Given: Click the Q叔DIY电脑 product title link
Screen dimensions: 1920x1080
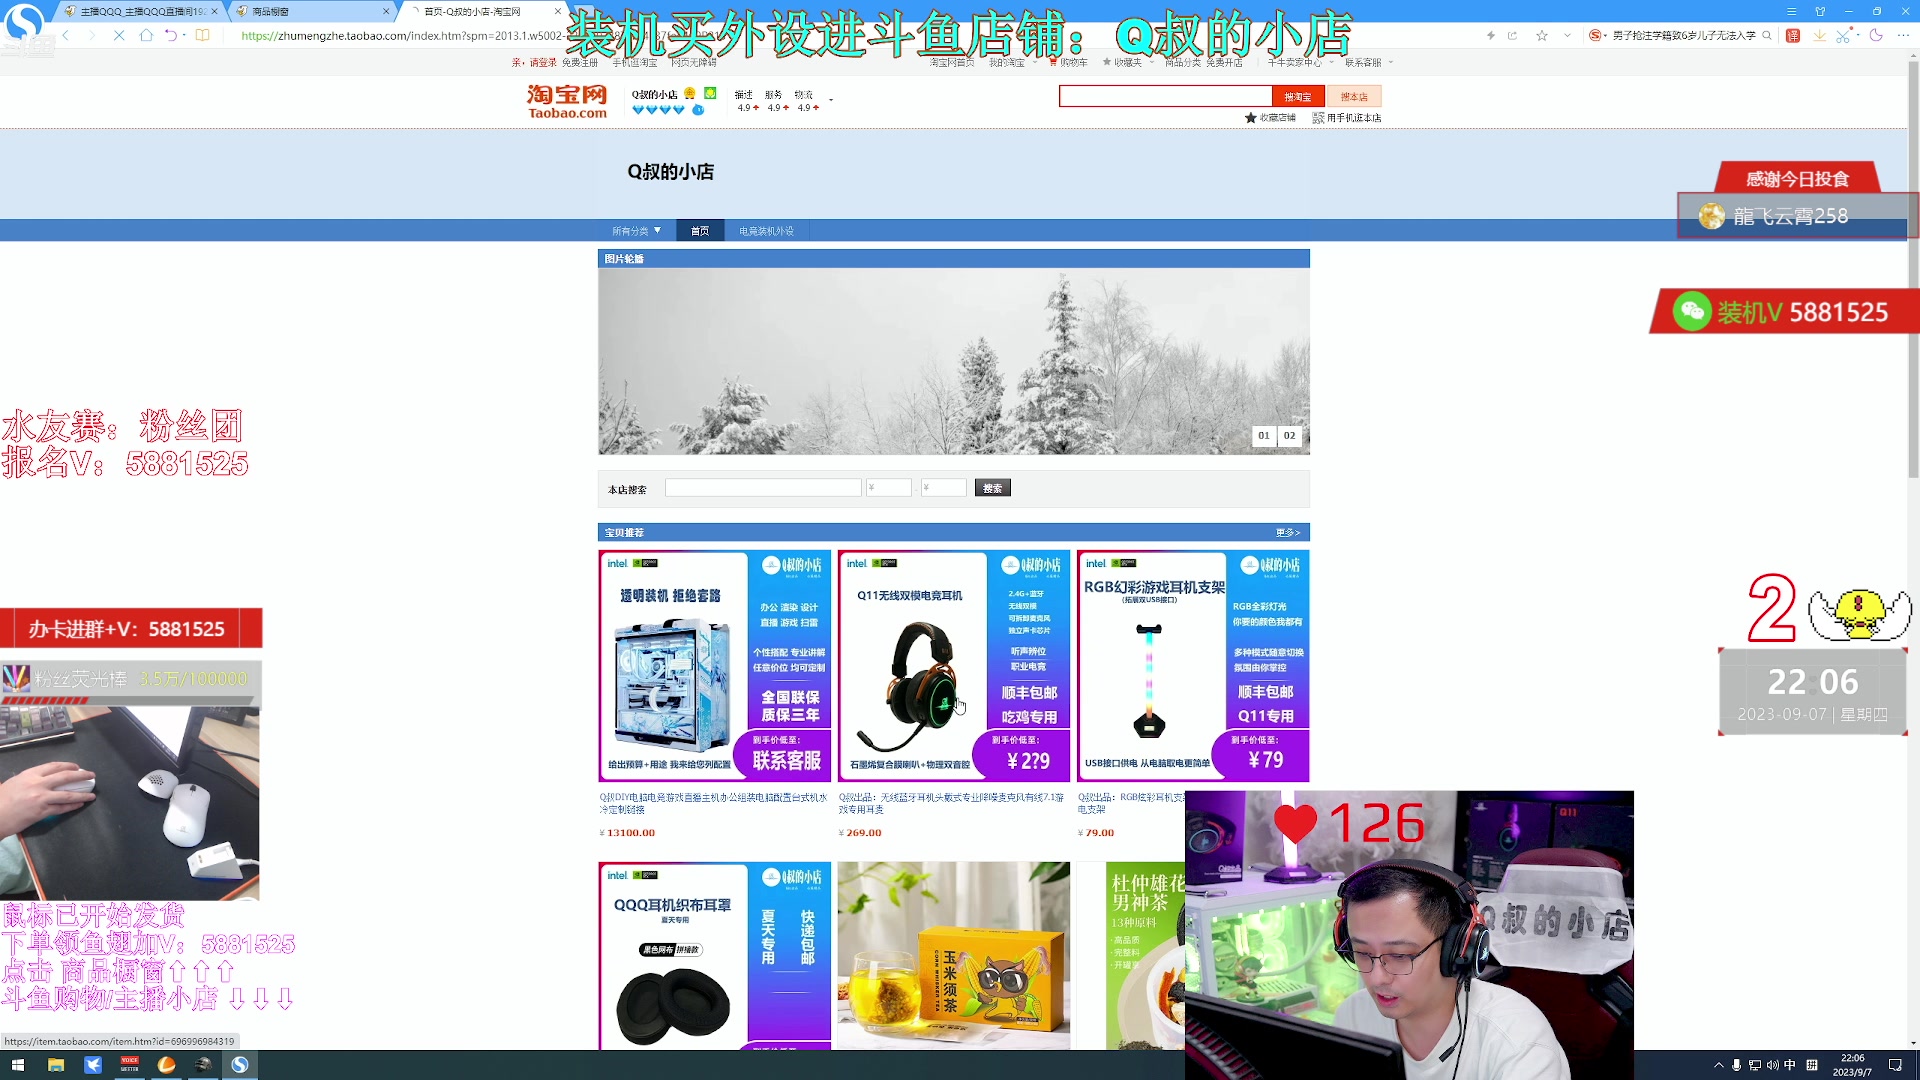Looking at the screenshot, I should [713, 803].
